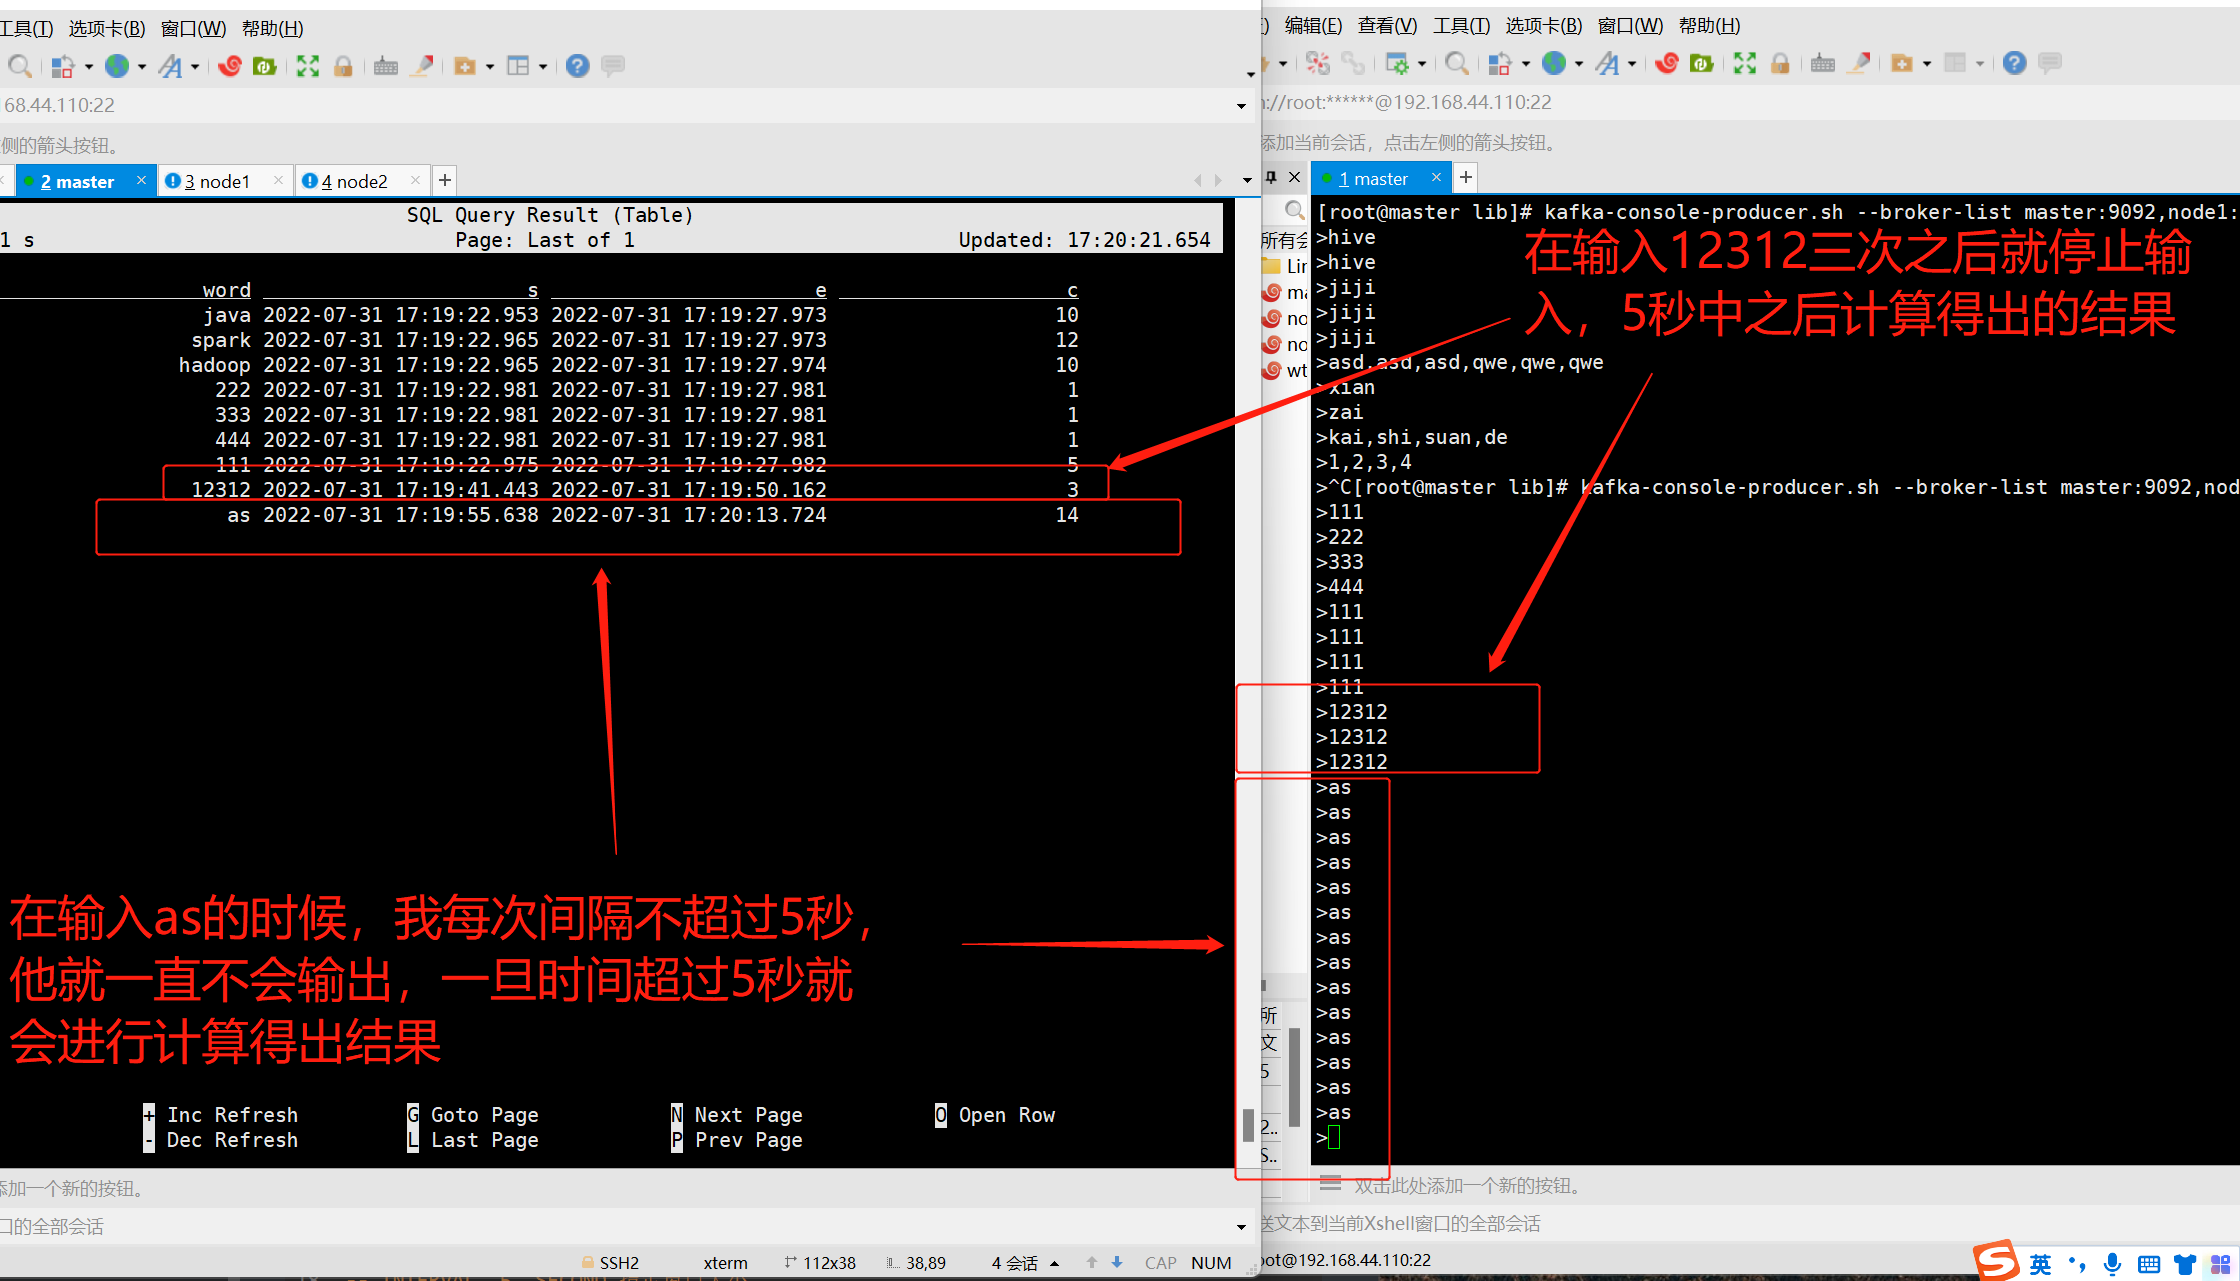Click the highlighter pen icon in right window toolbar

click(x=1859, y=63)
